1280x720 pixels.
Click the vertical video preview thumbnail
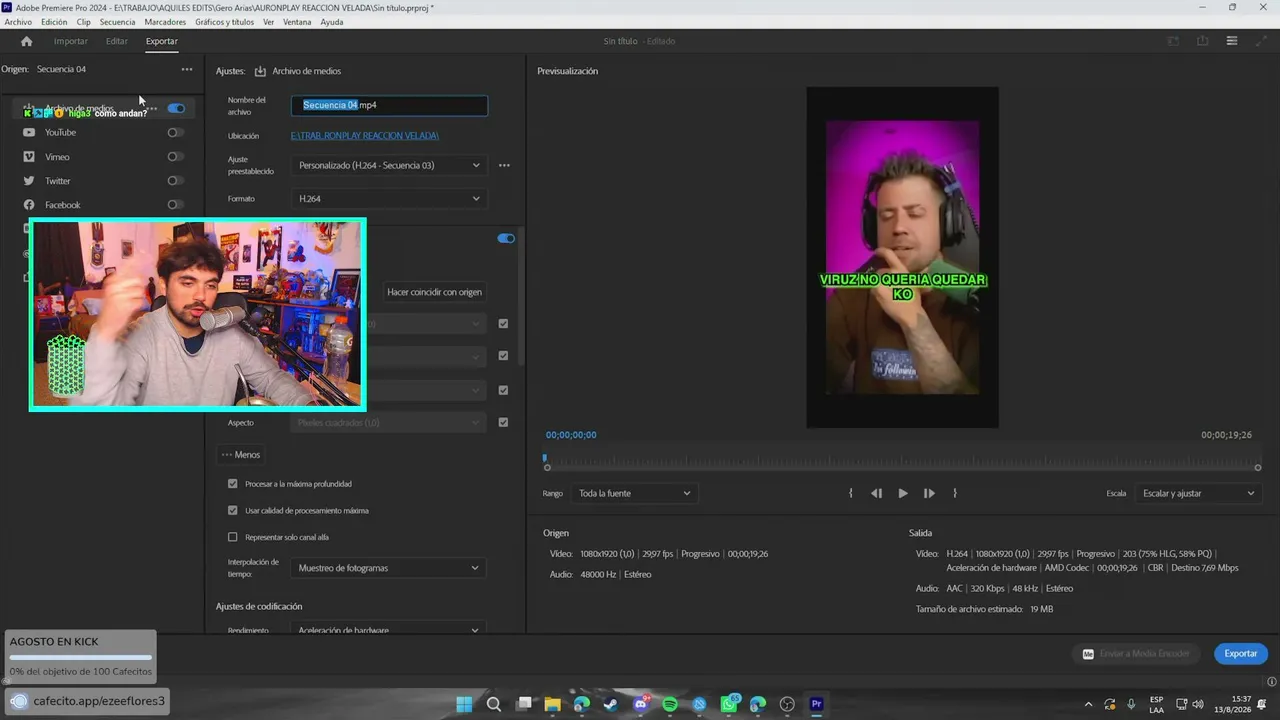pos(902,258)
